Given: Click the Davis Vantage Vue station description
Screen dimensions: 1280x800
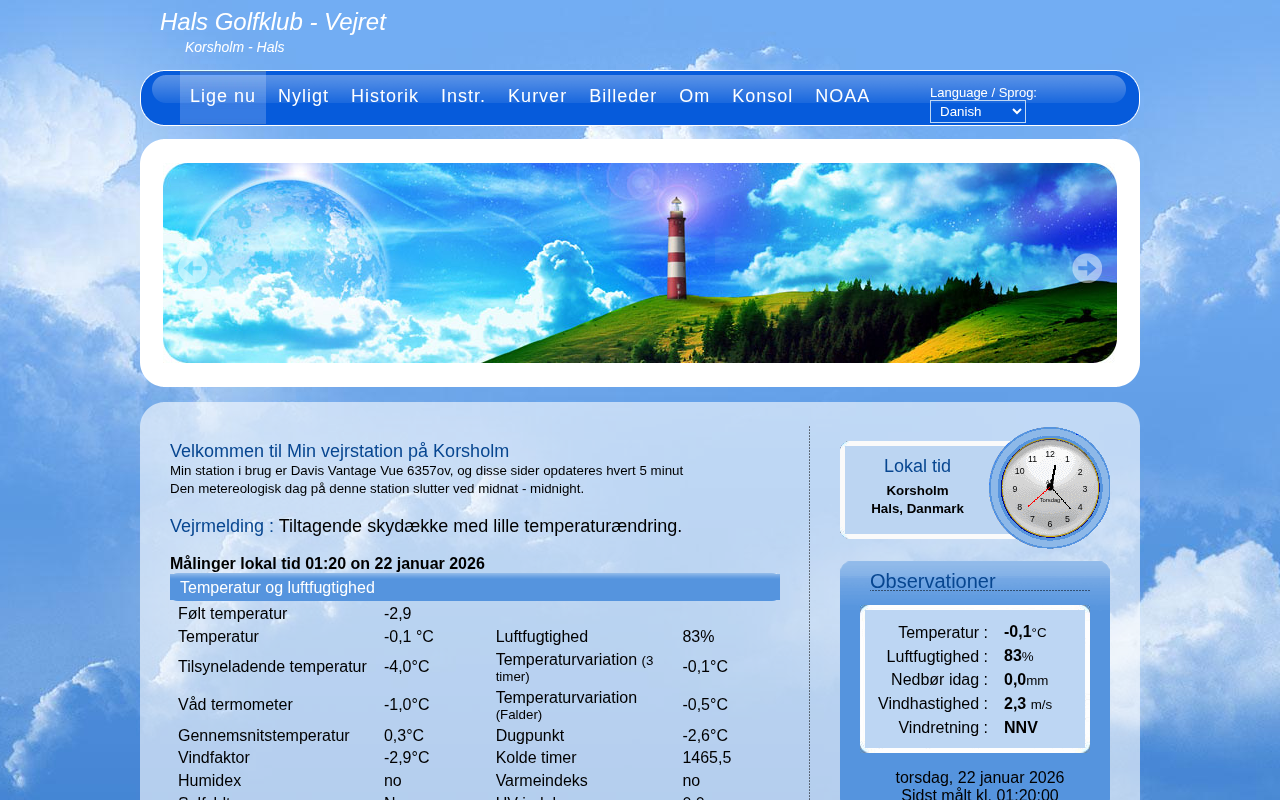Looking at the screenshot, I should click(426, 471).
